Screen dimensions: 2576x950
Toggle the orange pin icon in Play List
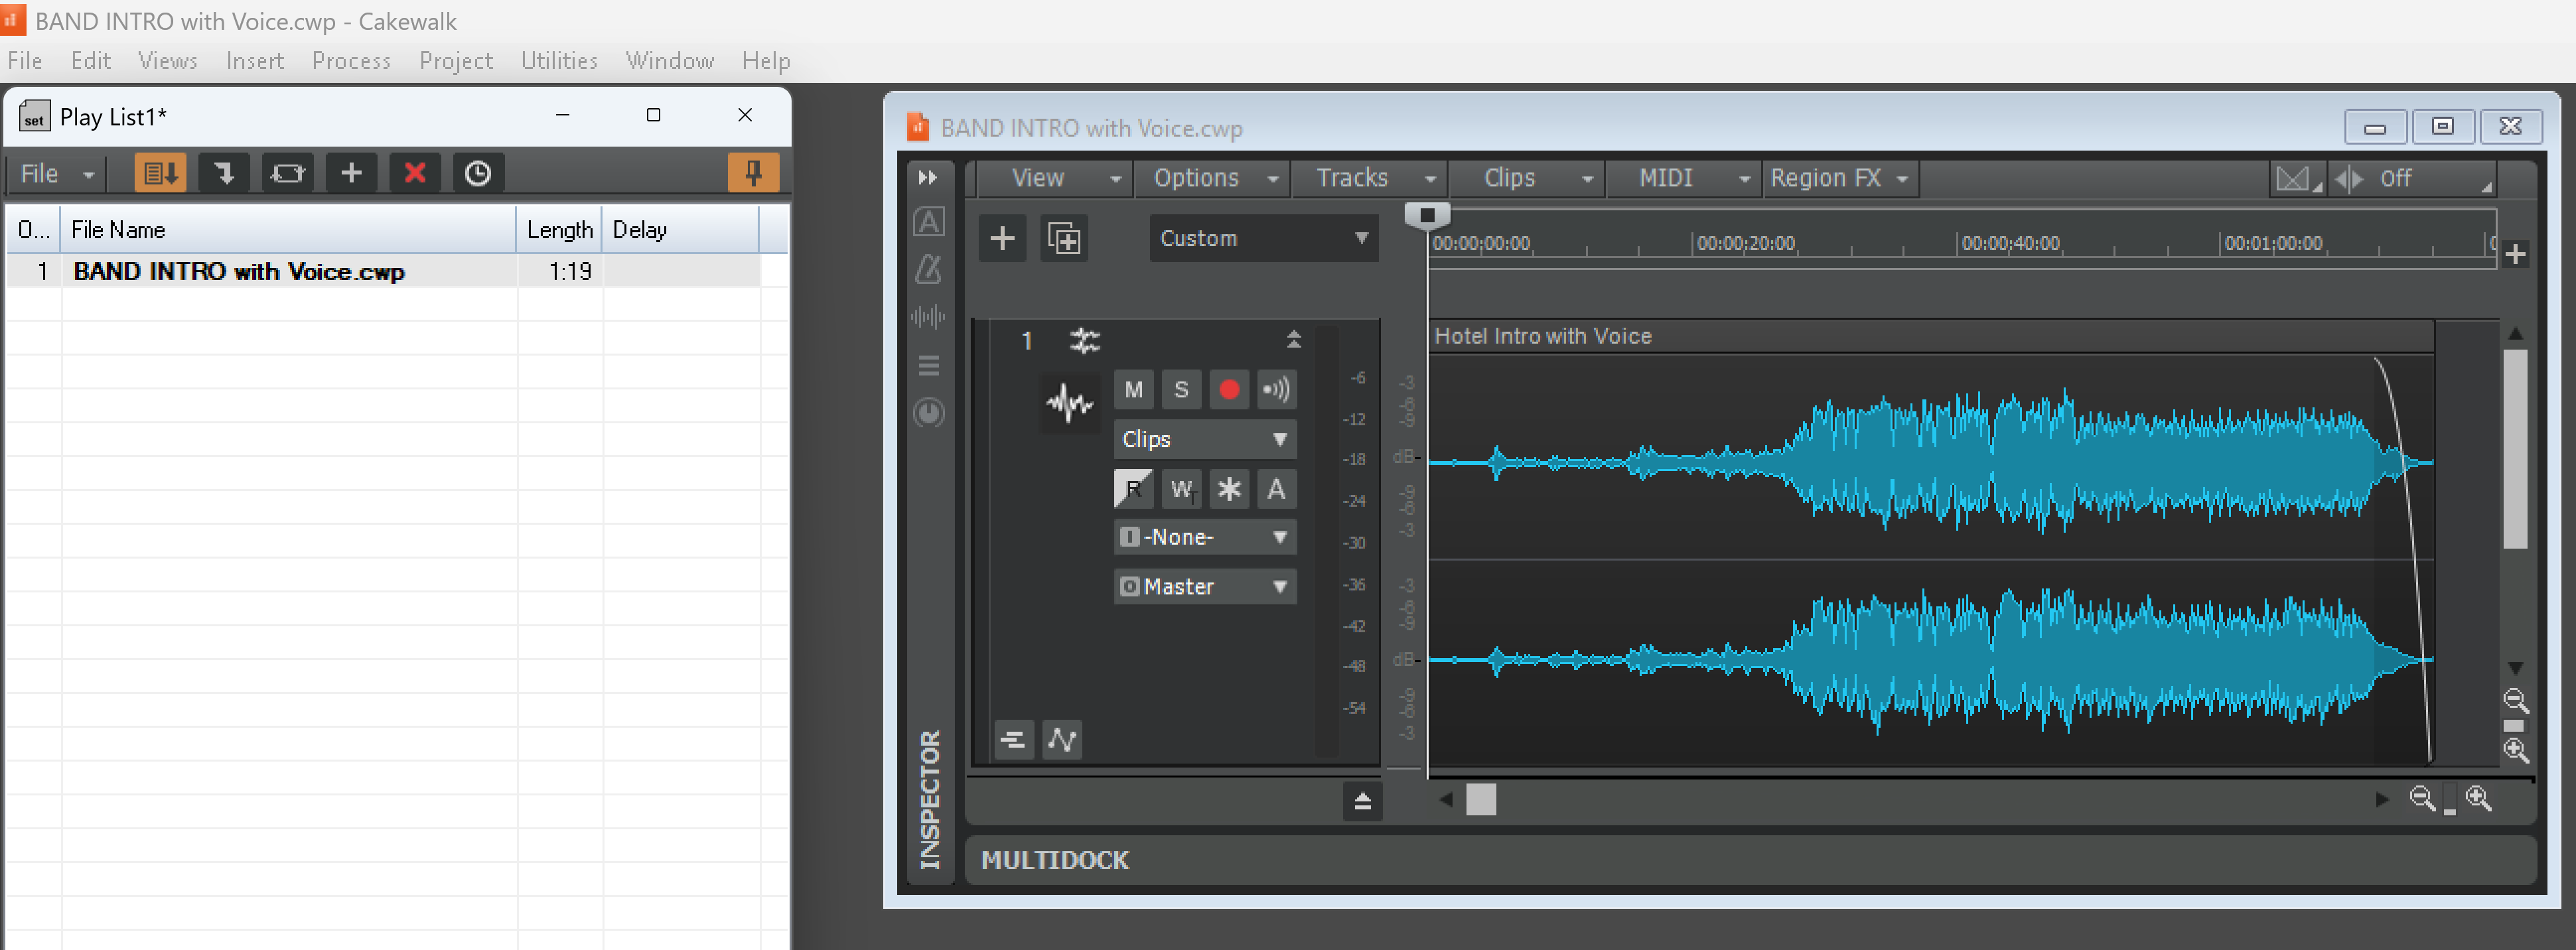[x=753, y=173]
